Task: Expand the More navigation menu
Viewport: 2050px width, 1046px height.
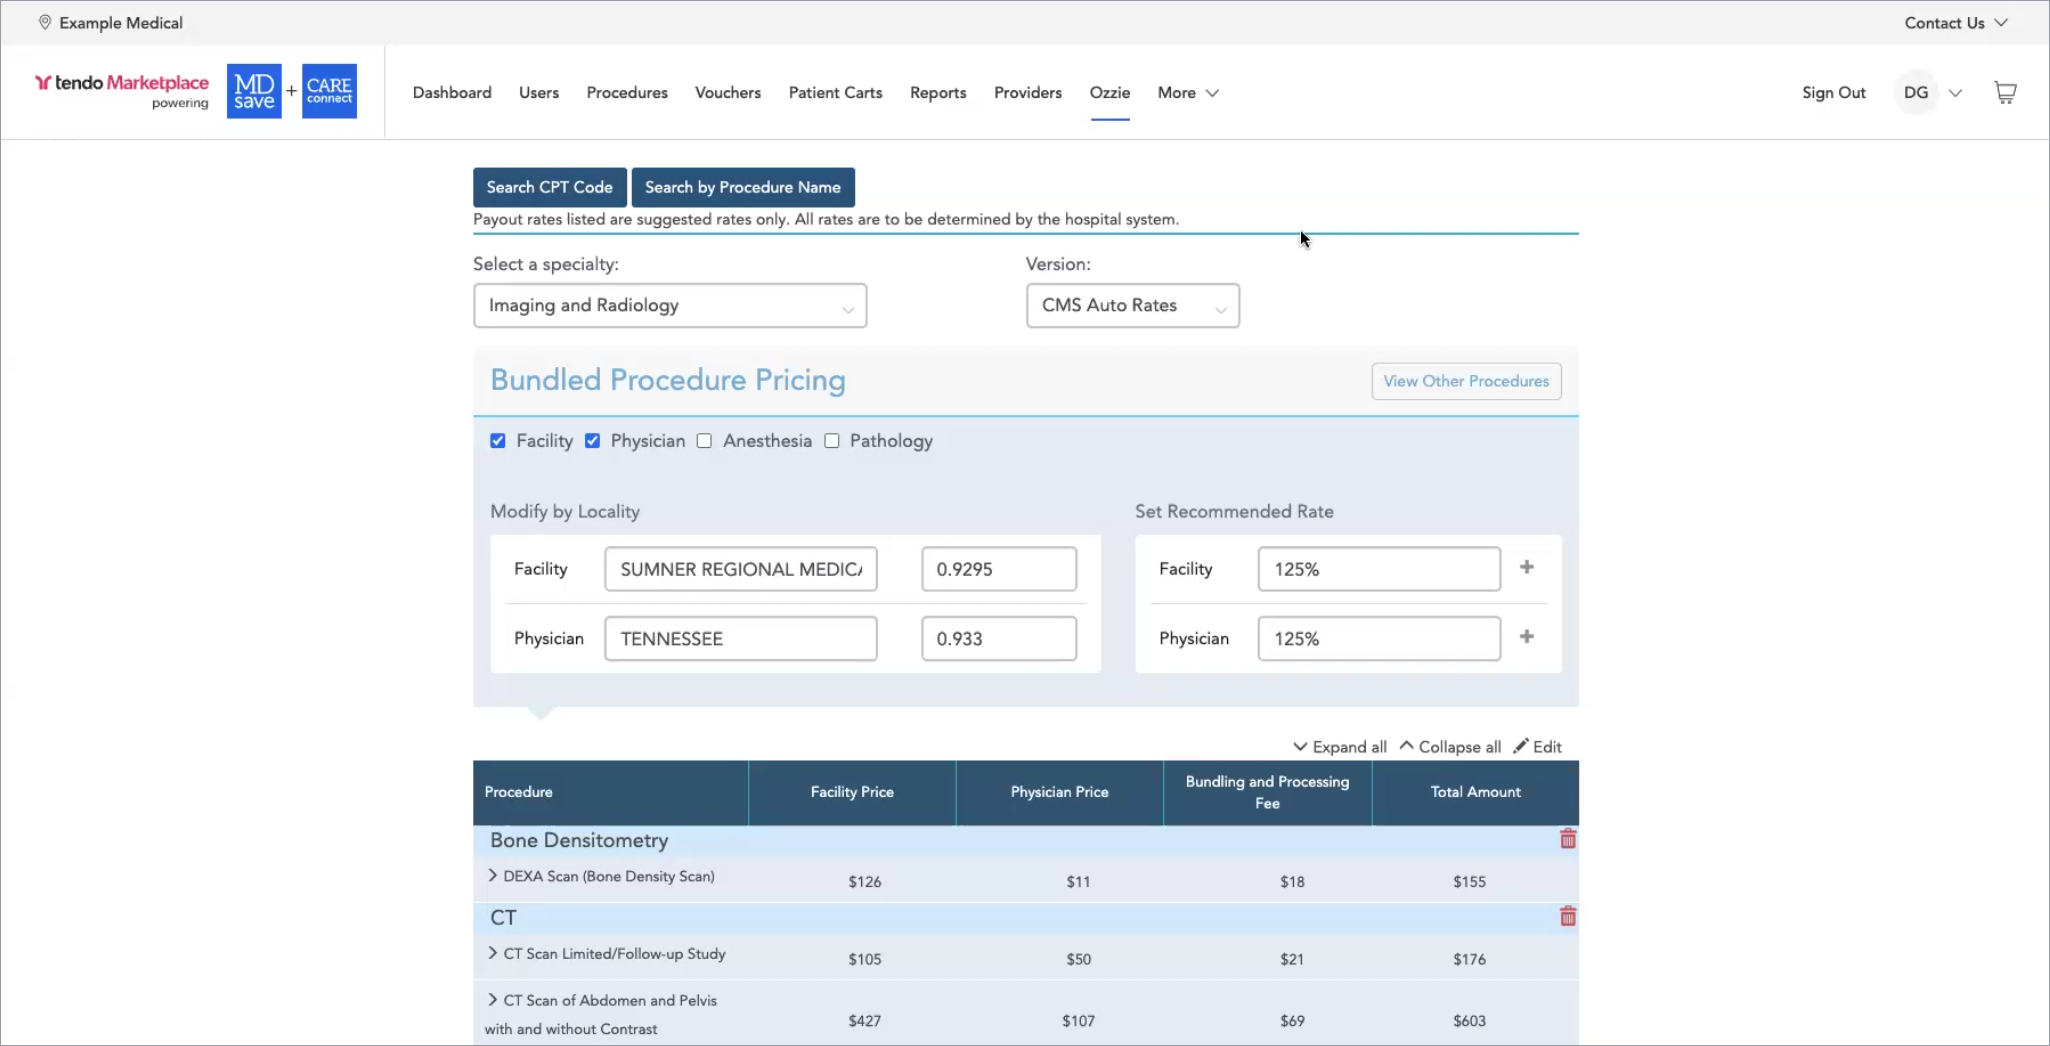Action: tap(1187, 93)
